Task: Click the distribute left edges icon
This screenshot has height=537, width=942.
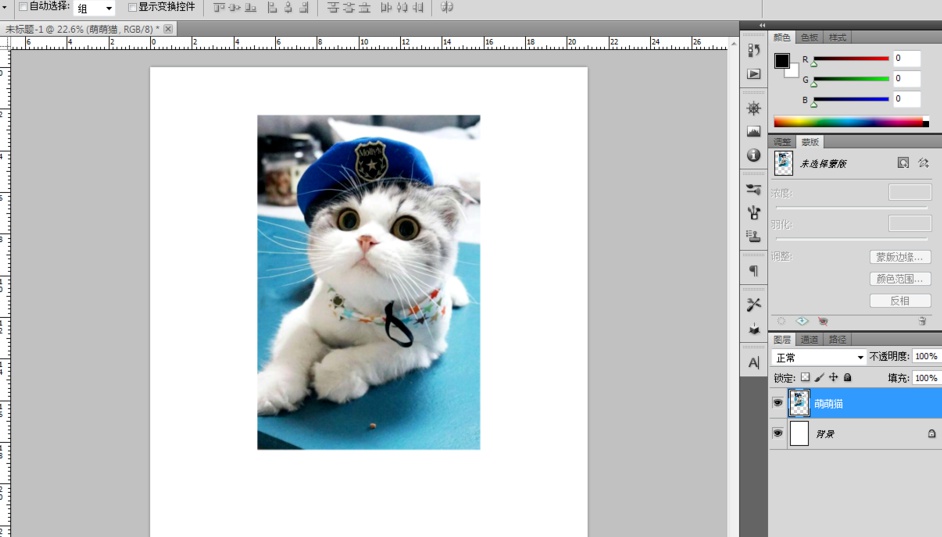Action: [x=386, y=7]
